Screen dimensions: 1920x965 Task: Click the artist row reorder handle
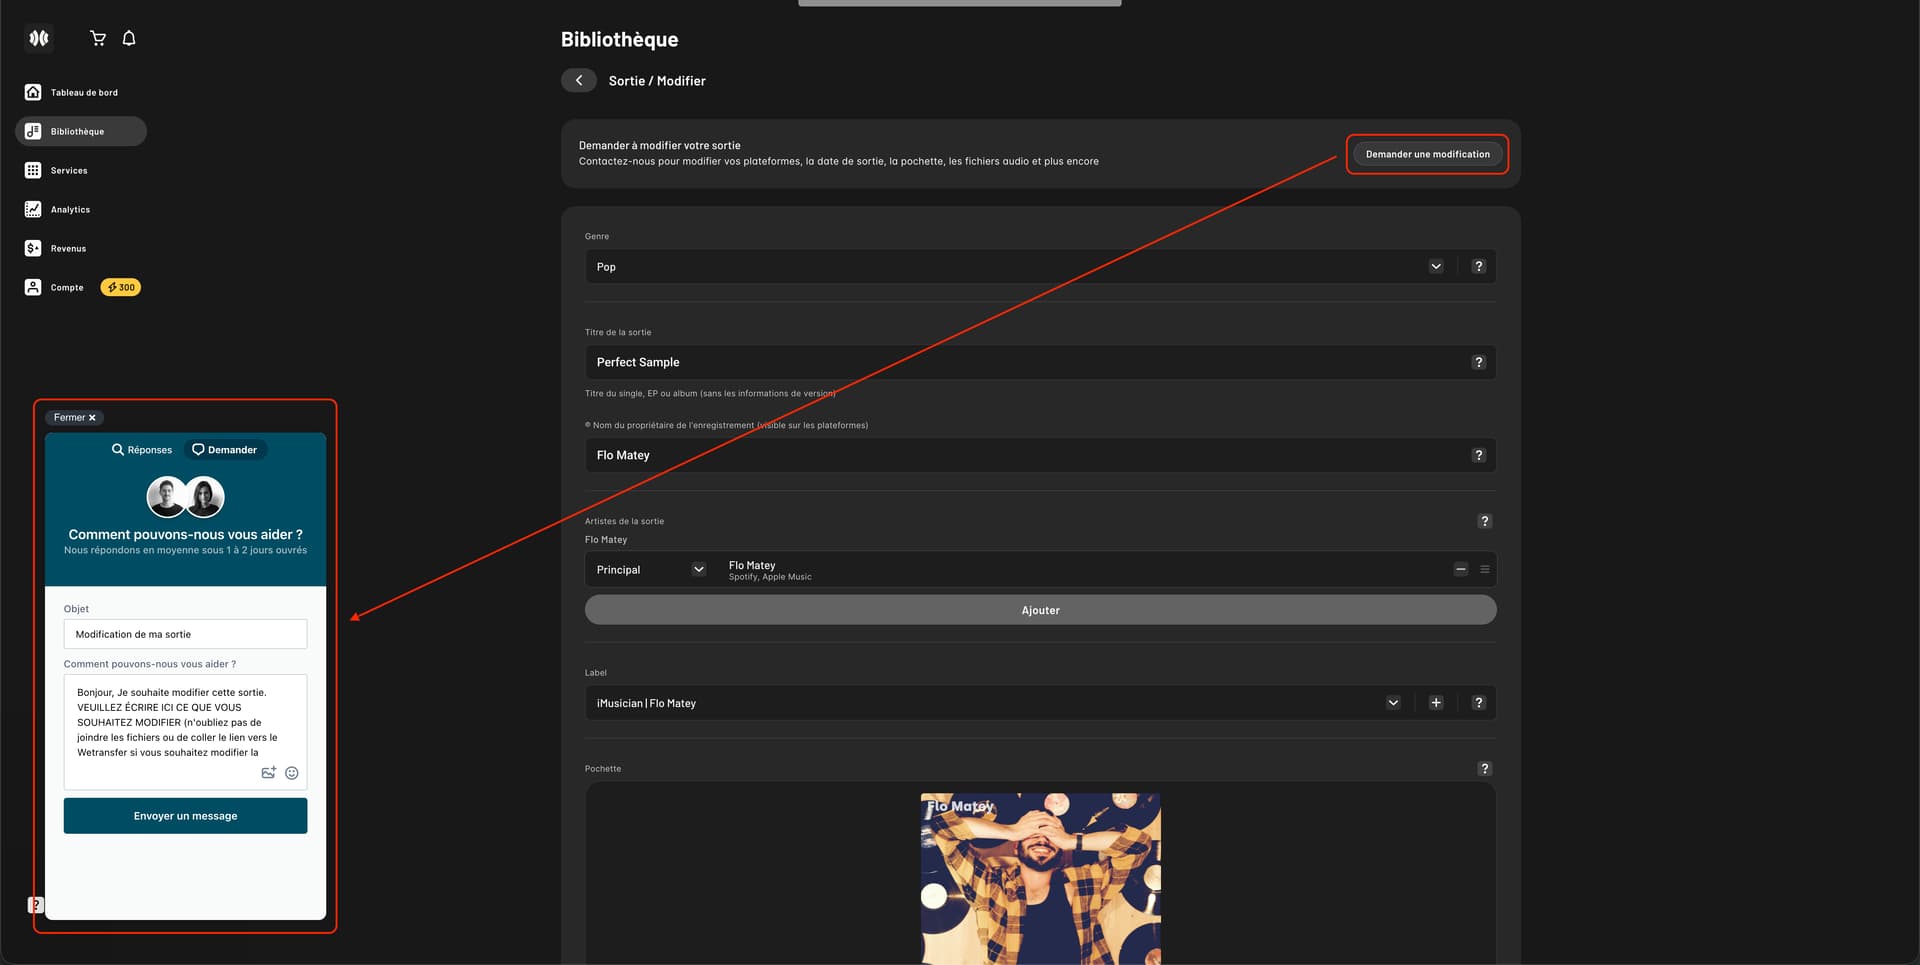point(1485,569)
